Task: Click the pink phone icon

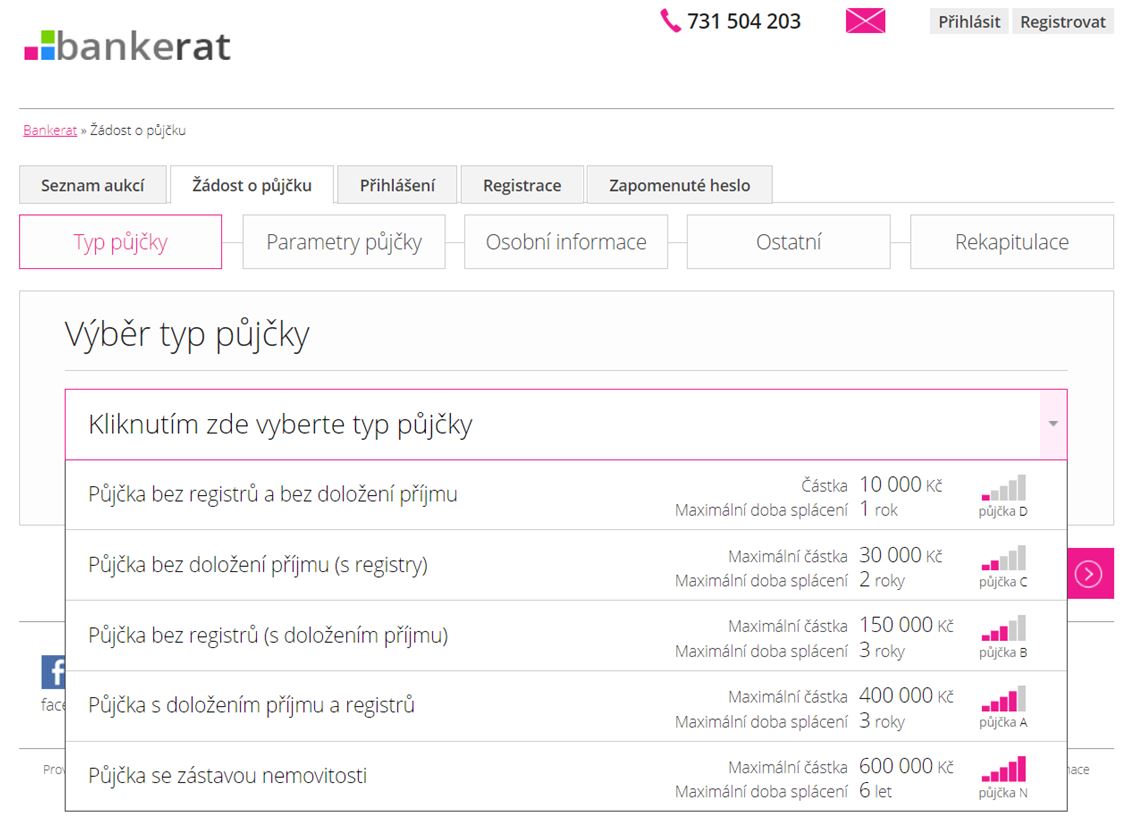Action: click(x=670, y=21)
